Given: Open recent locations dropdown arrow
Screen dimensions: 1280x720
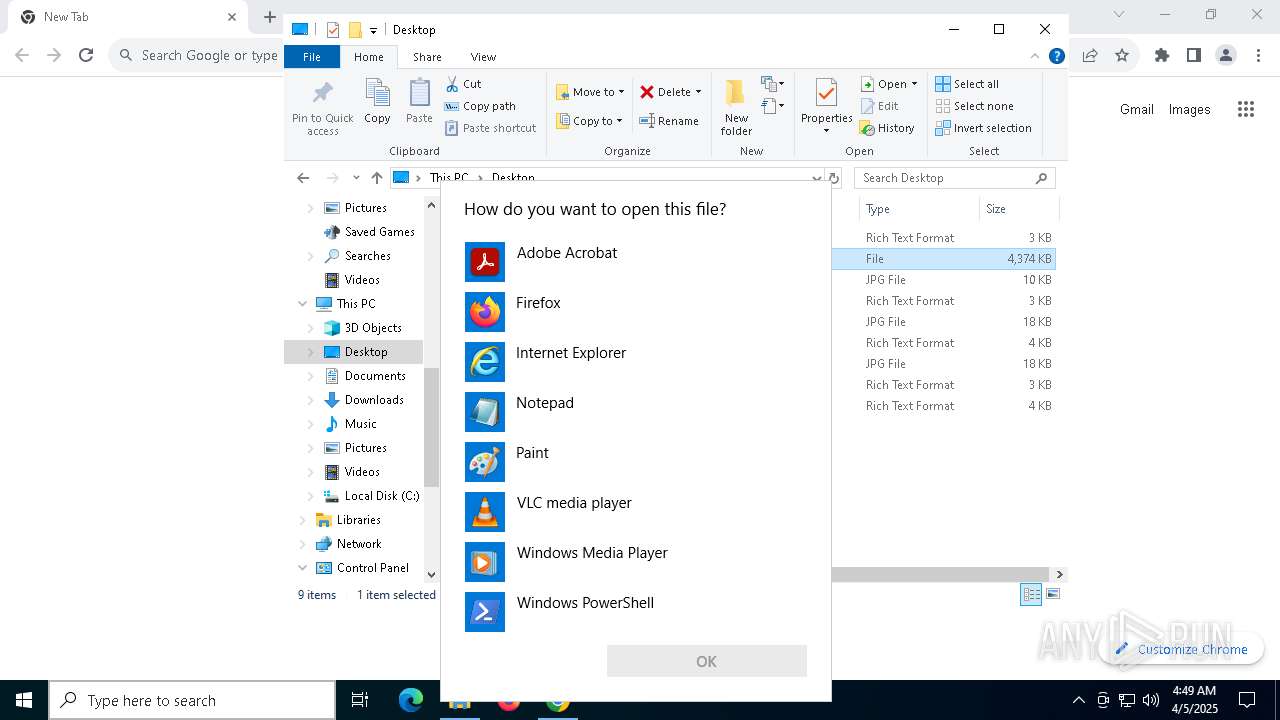Looking at the screenshot, I should coord(356,178).
